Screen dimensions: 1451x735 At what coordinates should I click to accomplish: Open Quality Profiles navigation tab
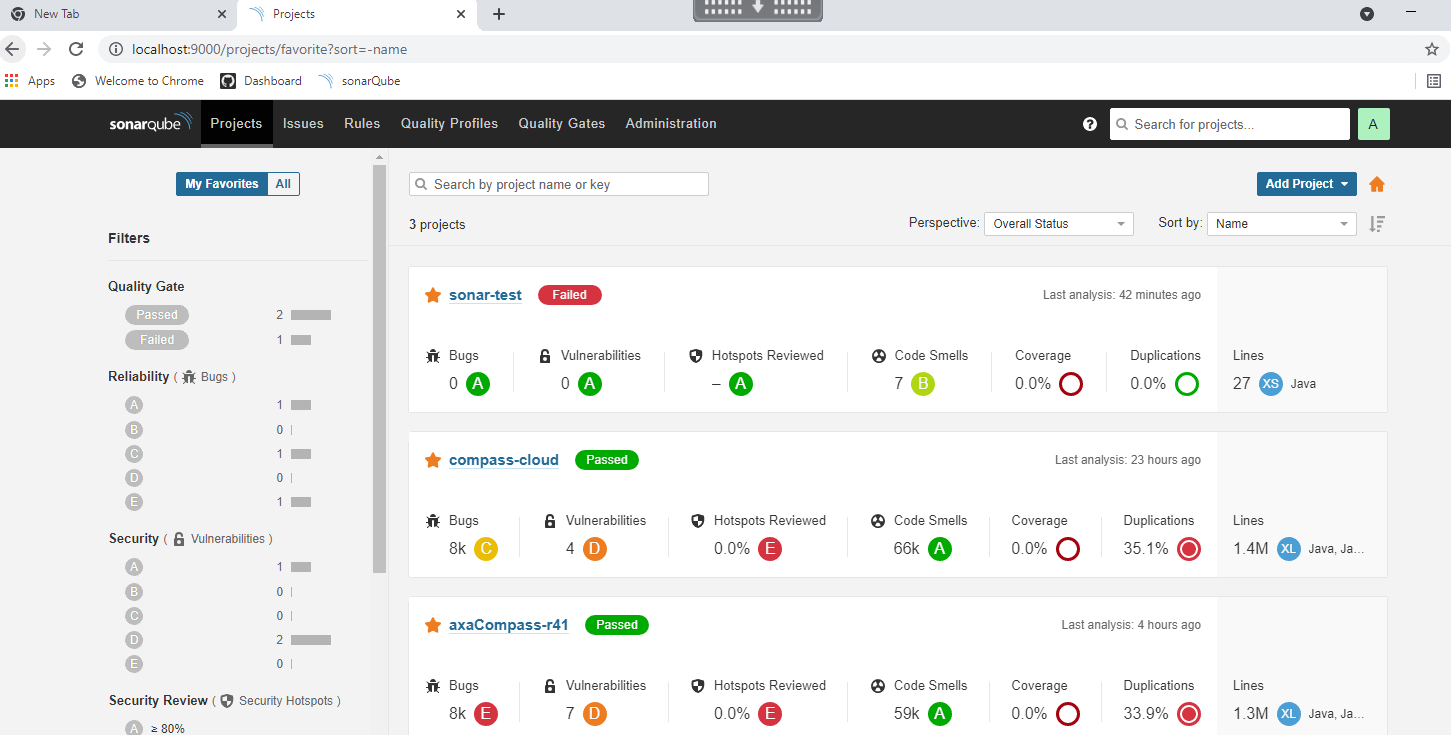(449, 124)
